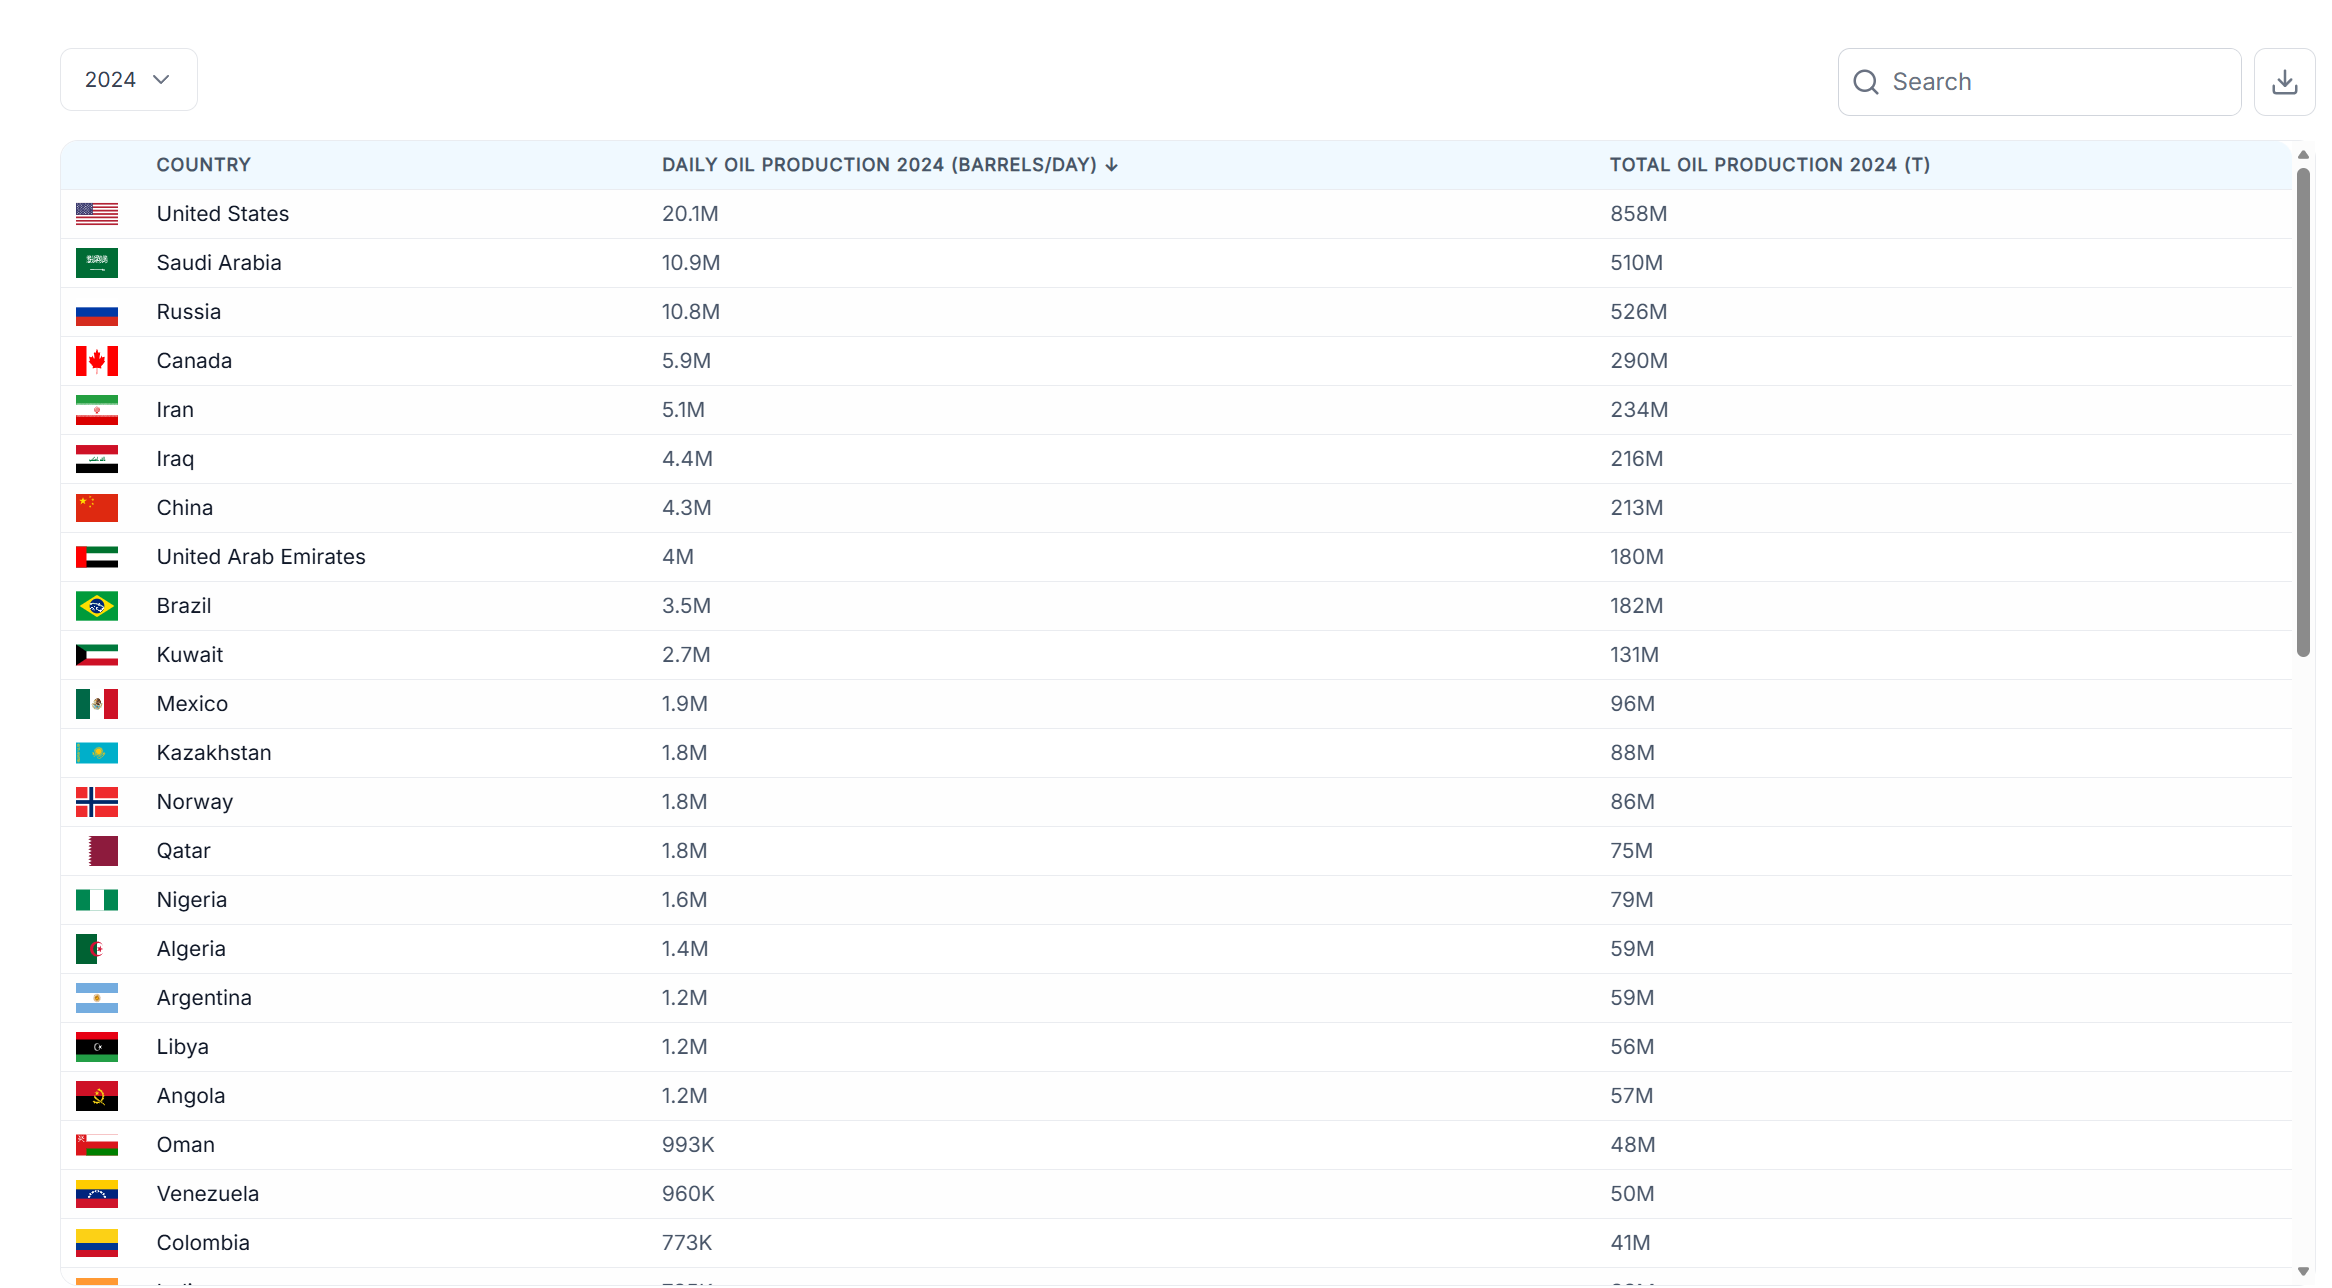
Task: Click the scrollbar up arrow
Action: click(2303, 155)
